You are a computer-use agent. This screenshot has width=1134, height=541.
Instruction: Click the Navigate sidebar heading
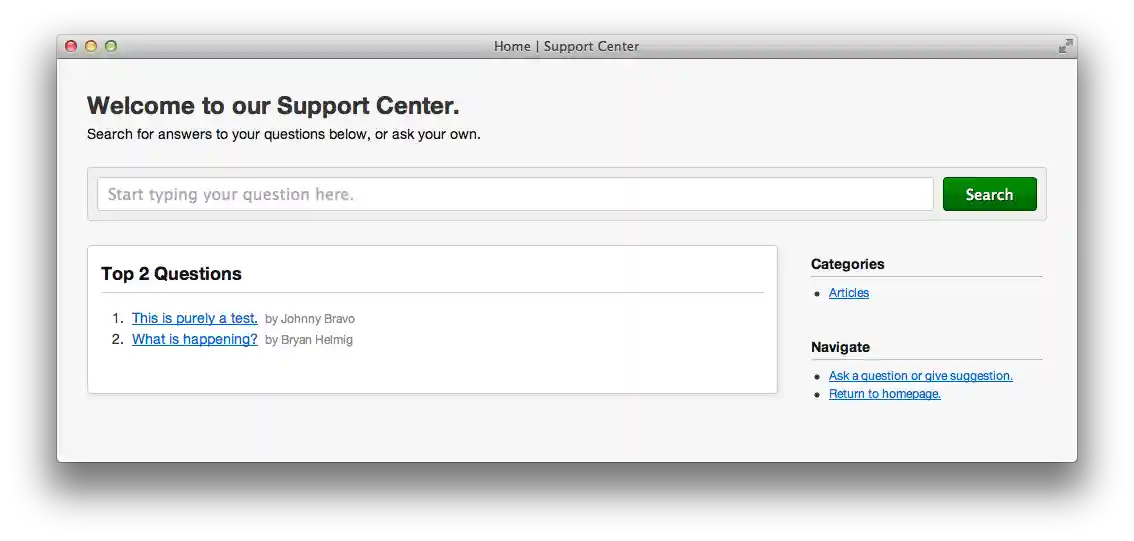pos(840,347)
